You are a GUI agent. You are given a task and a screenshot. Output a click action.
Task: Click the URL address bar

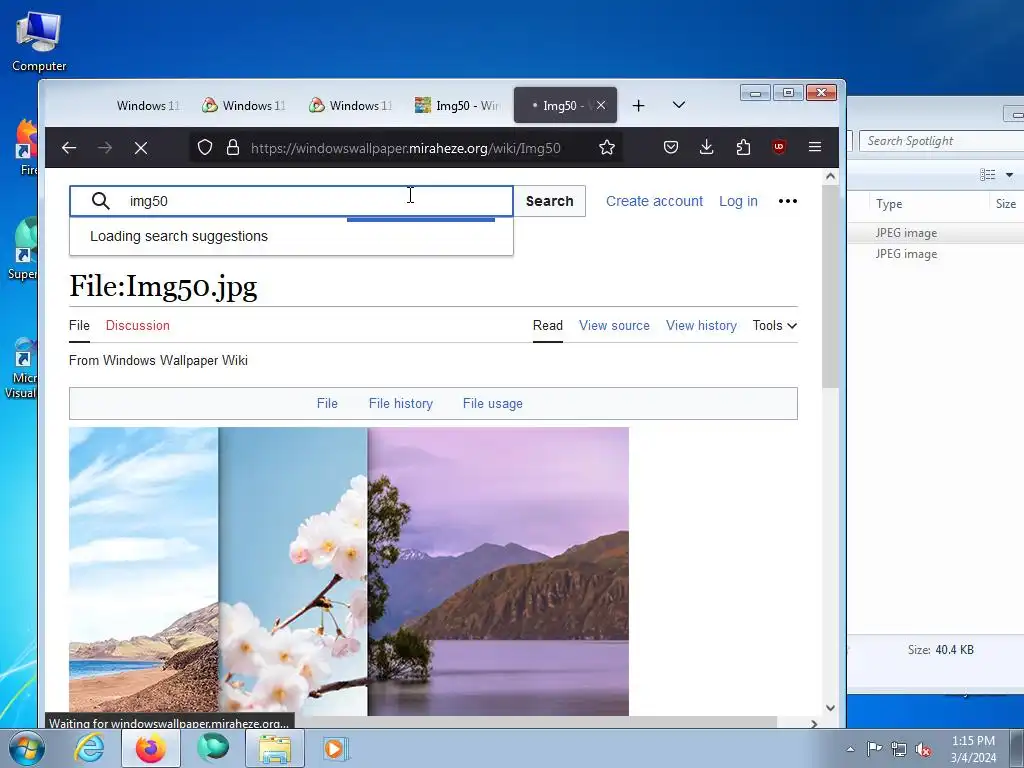[405, 148]
